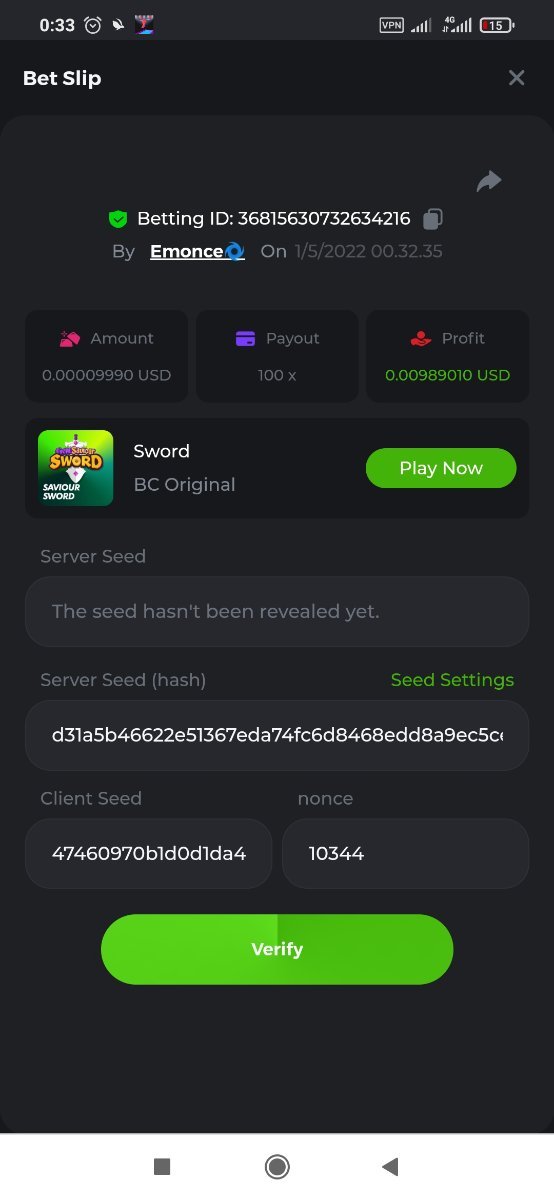Viewport: 554px width, 1200px height.
Task: Tap the Android recent apps square
Action: pyautogui.click(x=162, y=1166)
